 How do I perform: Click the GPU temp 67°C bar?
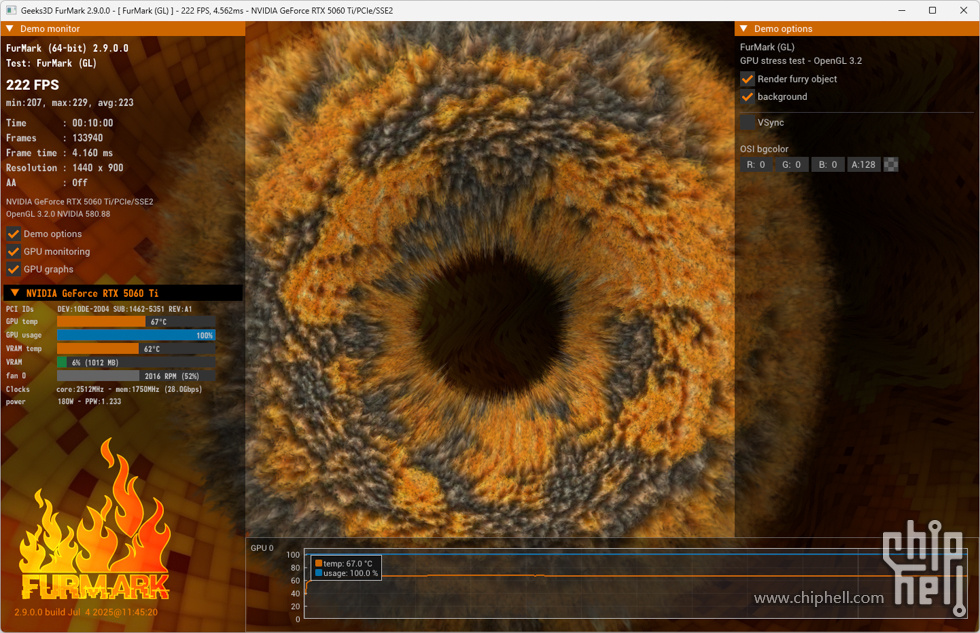click(x=136, y=322)
